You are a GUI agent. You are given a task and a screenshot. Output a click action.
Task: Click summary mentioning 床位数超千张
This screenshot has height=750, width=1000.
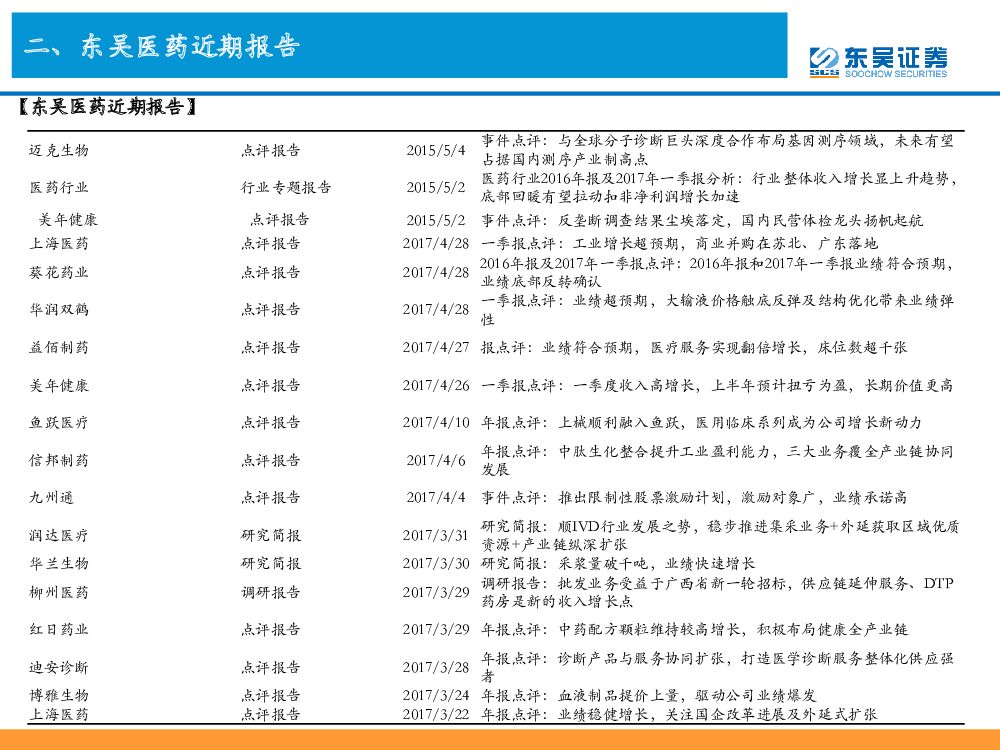click(x=694, y=348)
